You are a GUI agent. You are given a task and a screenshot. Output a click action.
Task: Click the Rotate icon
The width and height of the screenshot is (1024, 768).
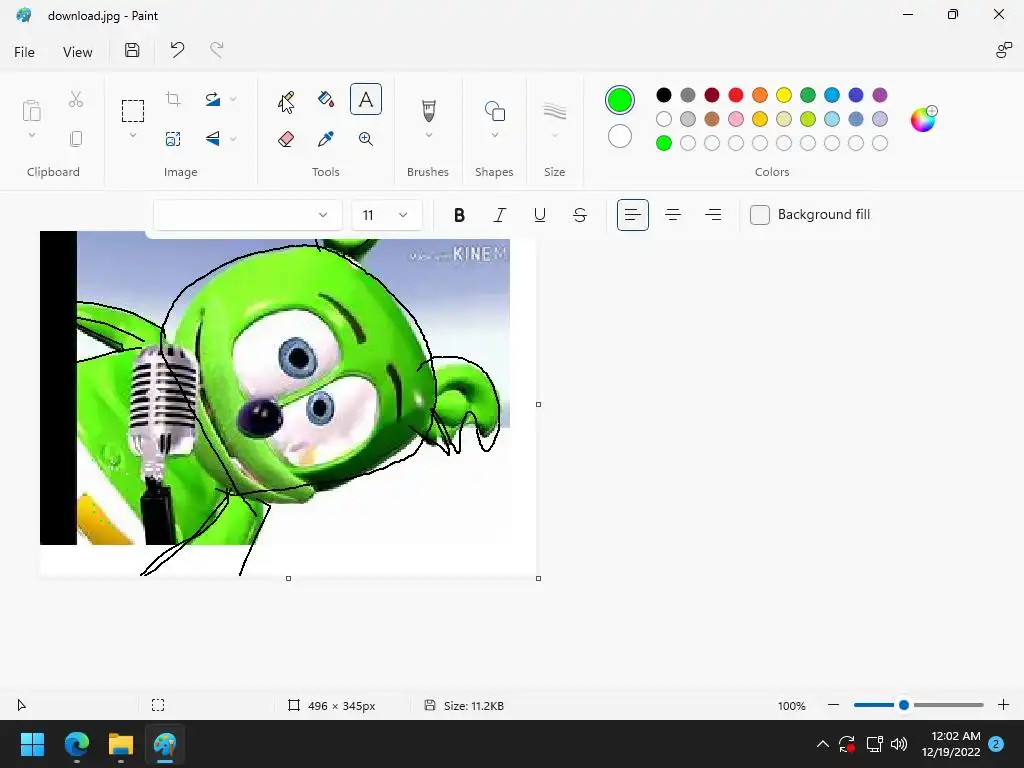212,99
